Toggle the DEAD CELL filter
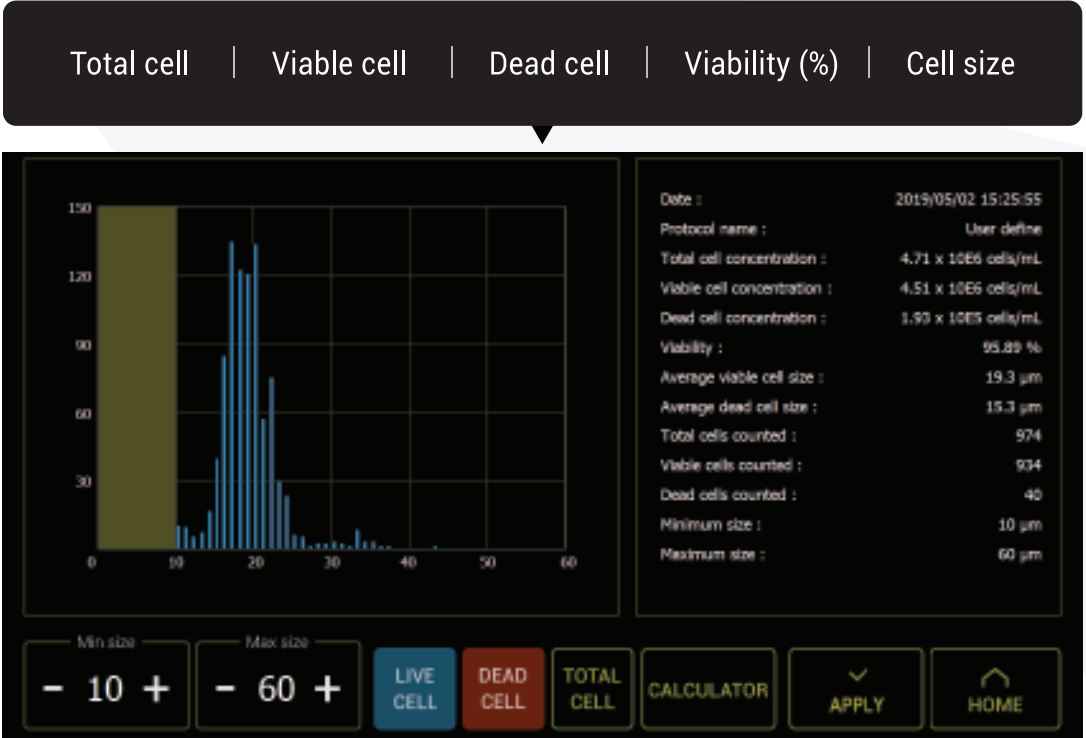The width and height of the screenshot is (1086, 738). 503,689
